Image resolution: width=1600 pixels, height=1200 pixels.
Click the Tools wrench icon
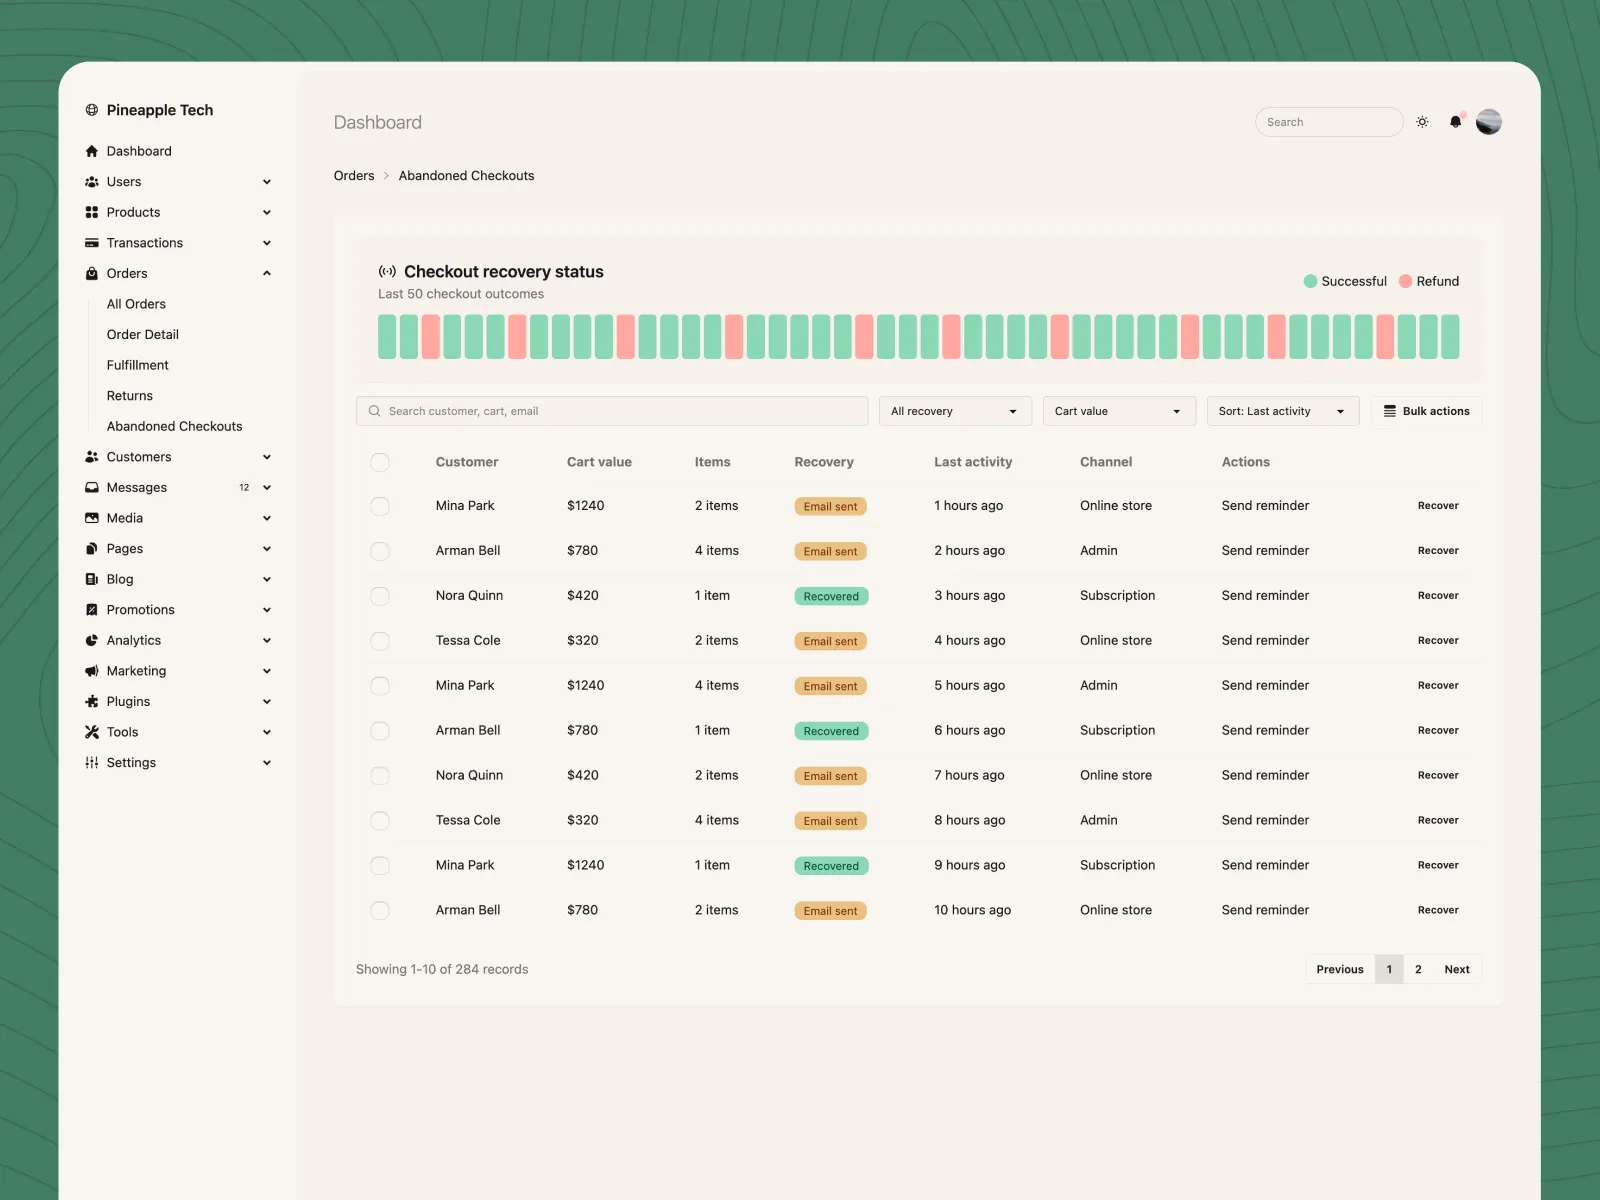click(x=92, y=732)
